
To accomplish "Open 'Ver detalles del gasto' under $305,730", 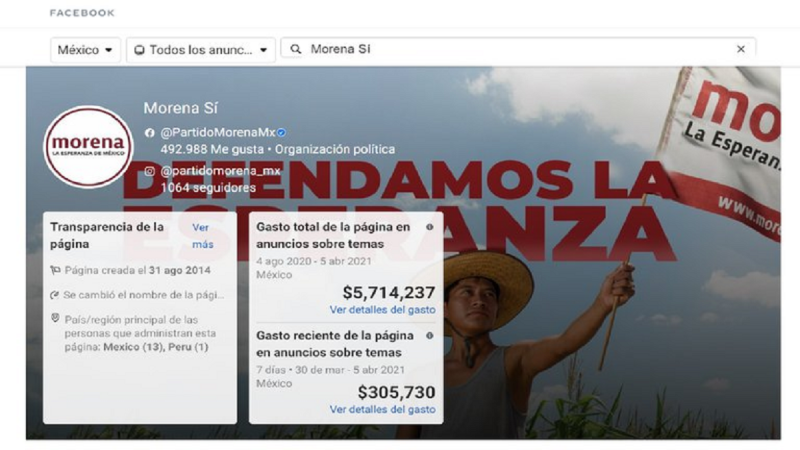I will (x=383, y=409).
